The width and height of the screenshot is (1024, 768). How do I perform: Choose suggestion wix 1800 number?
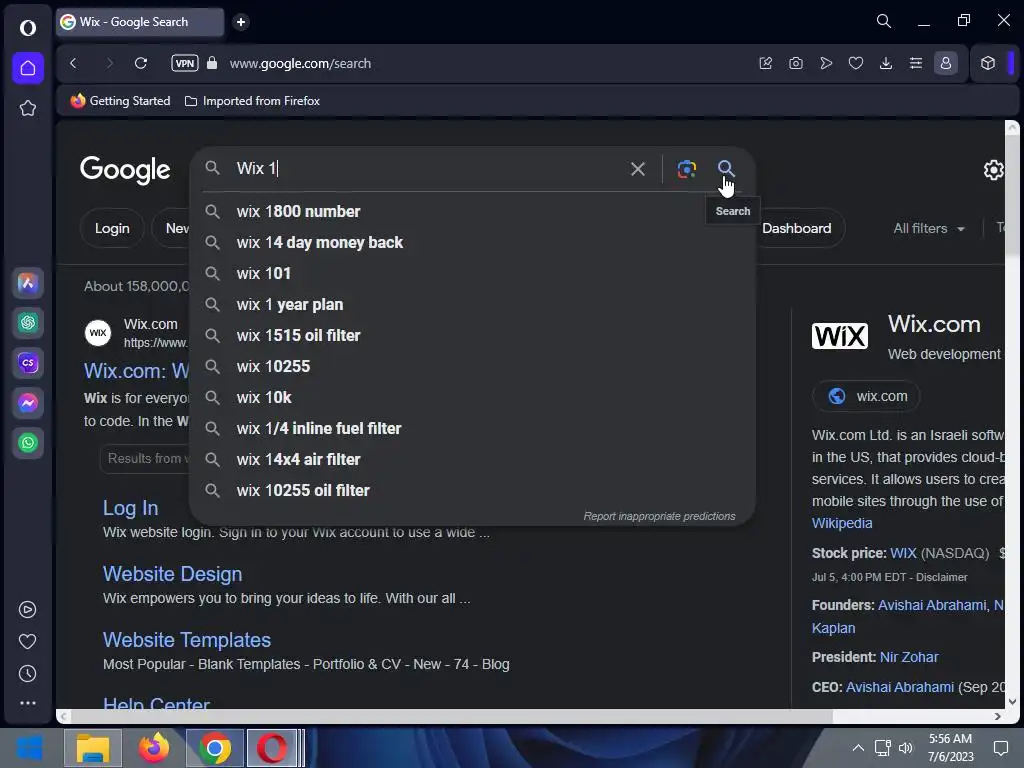(x=472, y=212)
